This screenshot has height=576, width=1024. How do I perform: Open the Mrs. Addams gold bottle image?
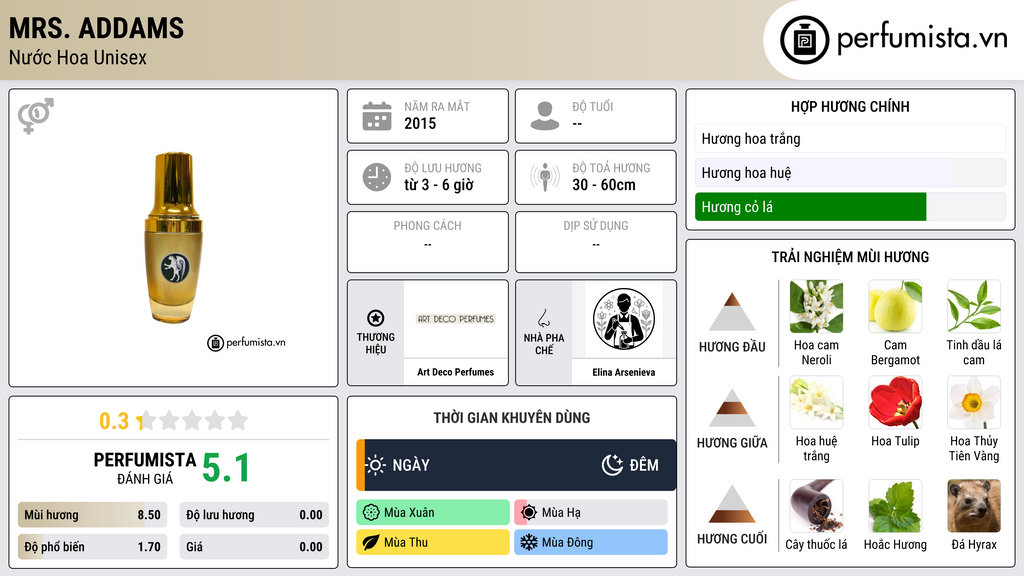coord(174,238)
